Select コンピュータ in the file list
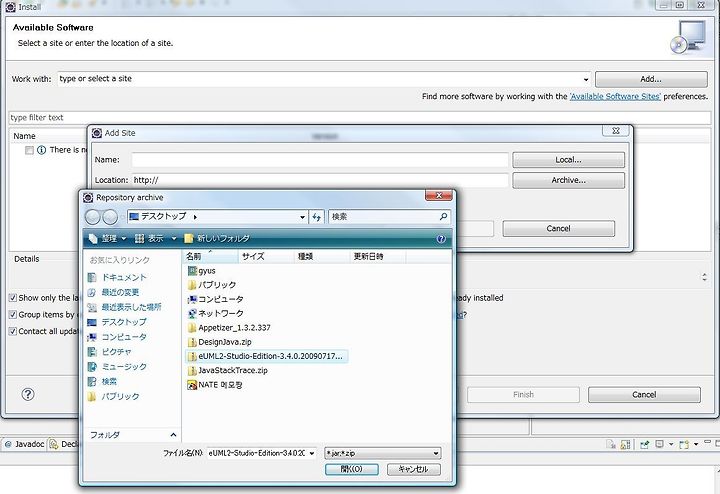 point(215,299)
